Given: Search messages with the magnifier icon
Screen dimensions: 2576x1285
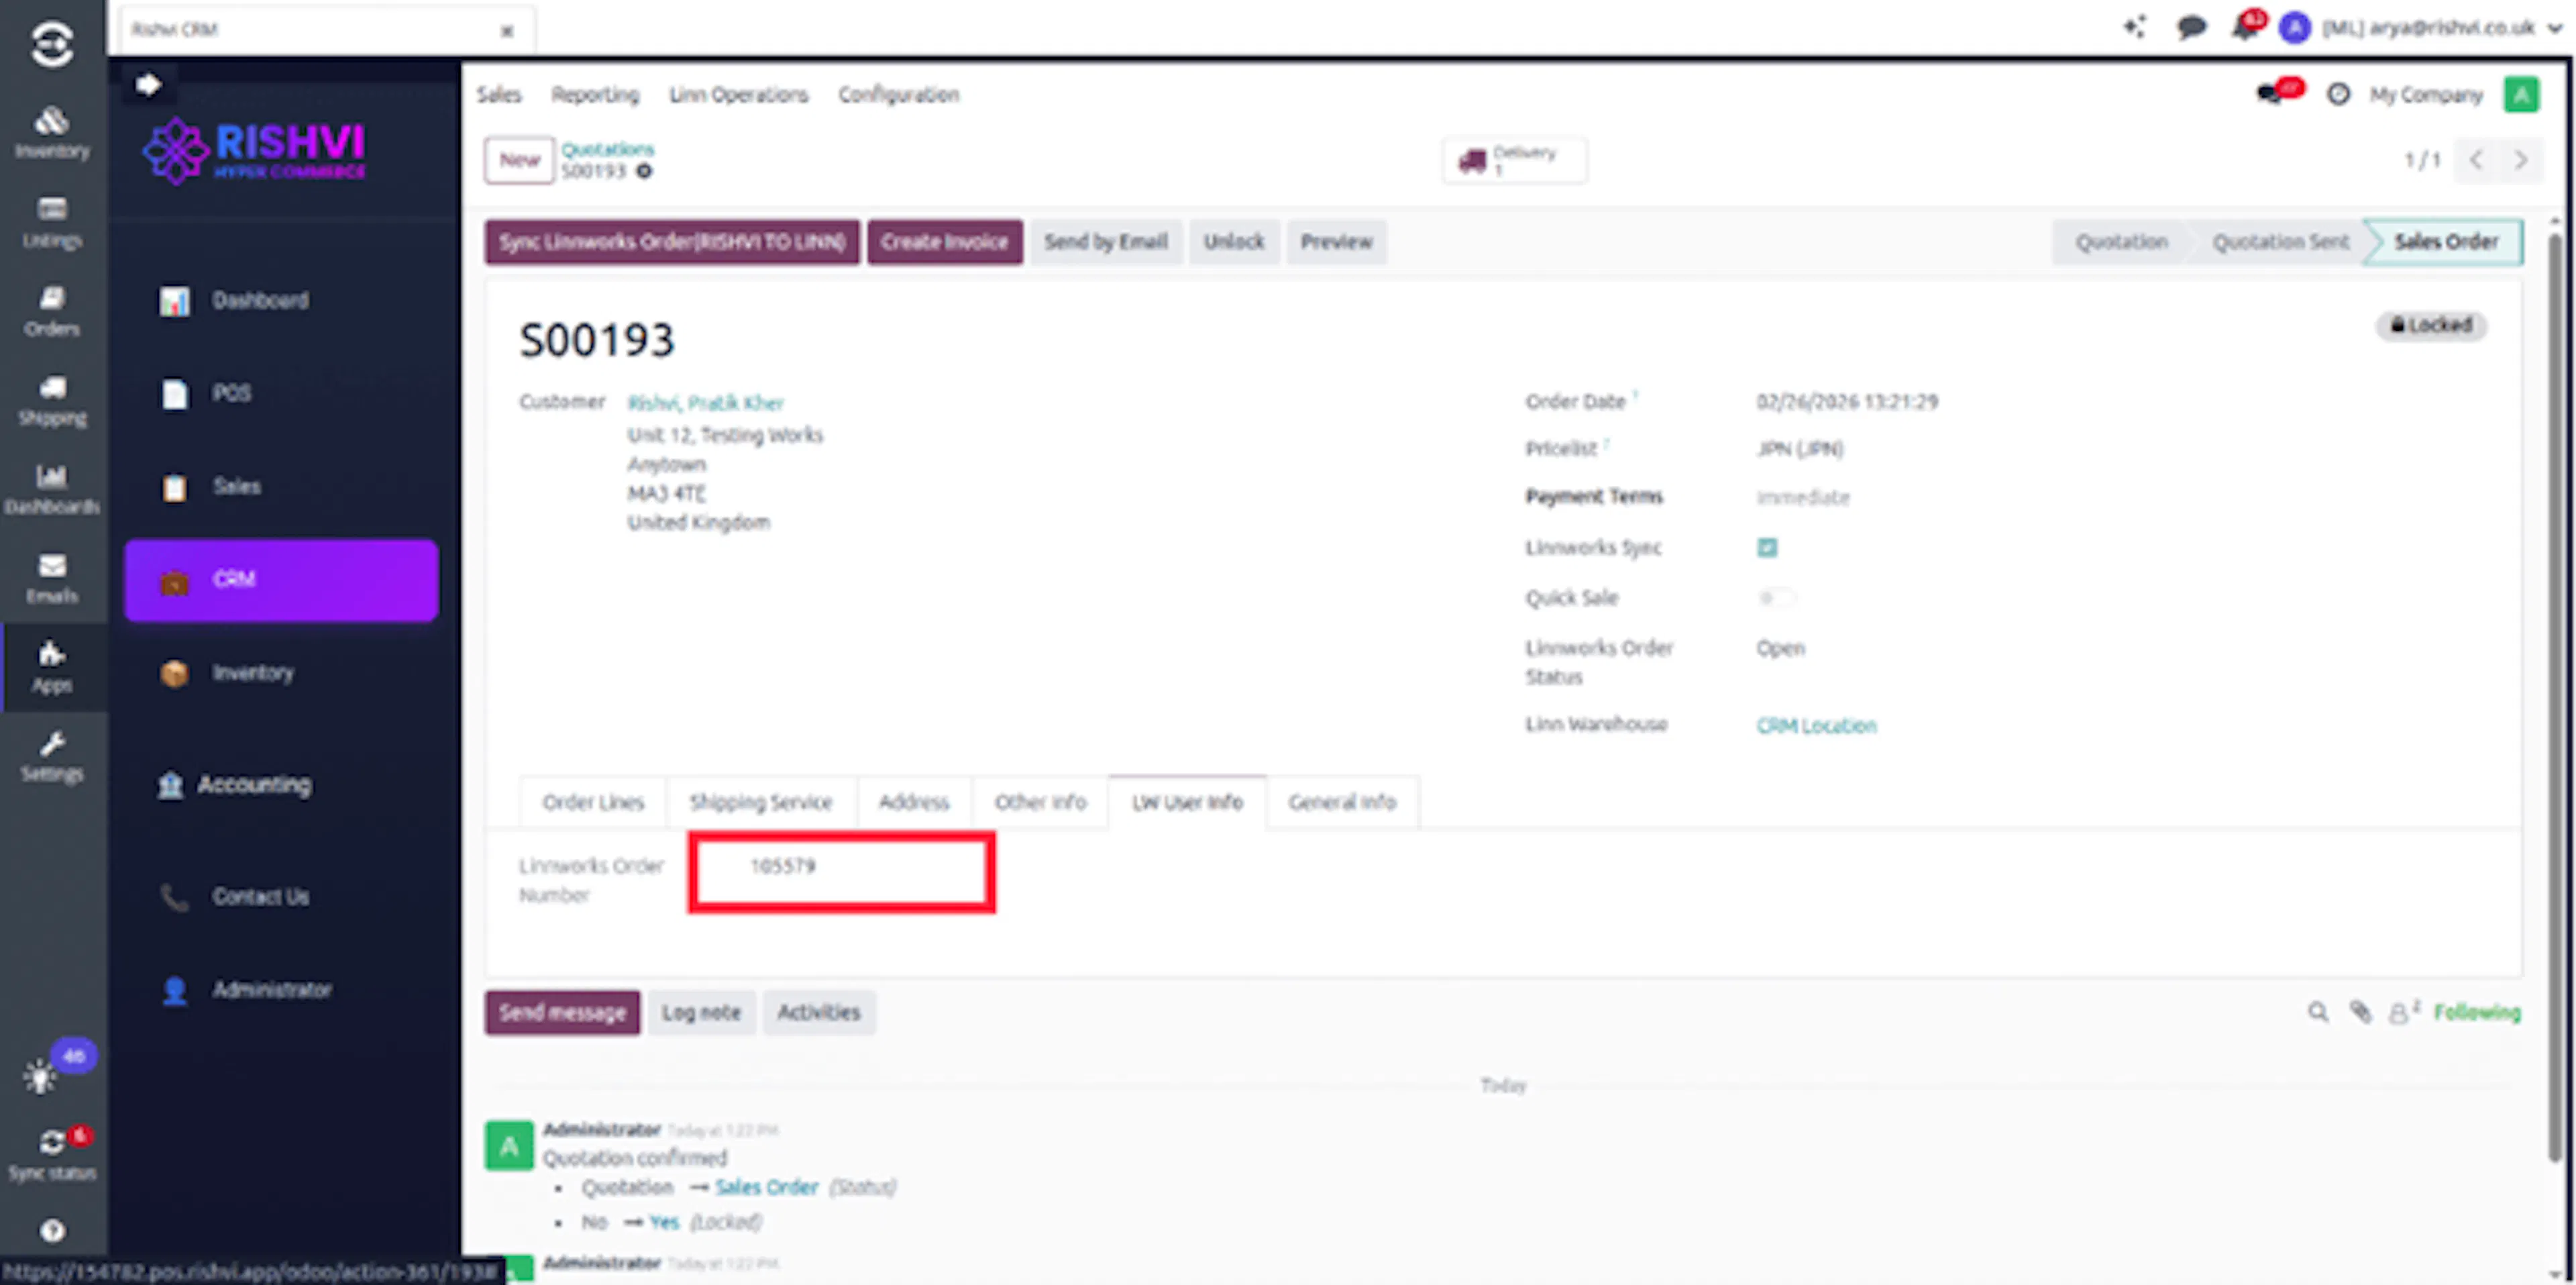Looking at the screenshot, I should click(2317, 1012).
